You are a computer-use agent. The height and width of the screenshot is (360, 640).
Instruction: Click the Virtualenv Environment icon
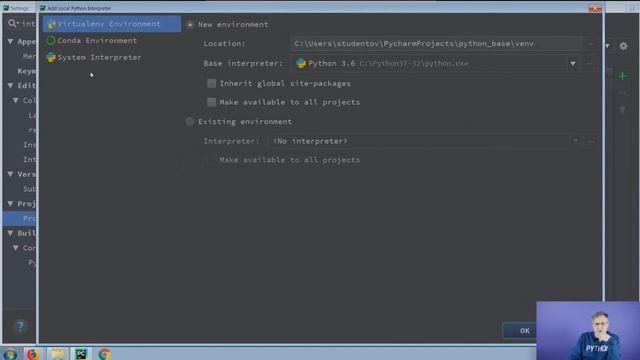click(51, 24)
